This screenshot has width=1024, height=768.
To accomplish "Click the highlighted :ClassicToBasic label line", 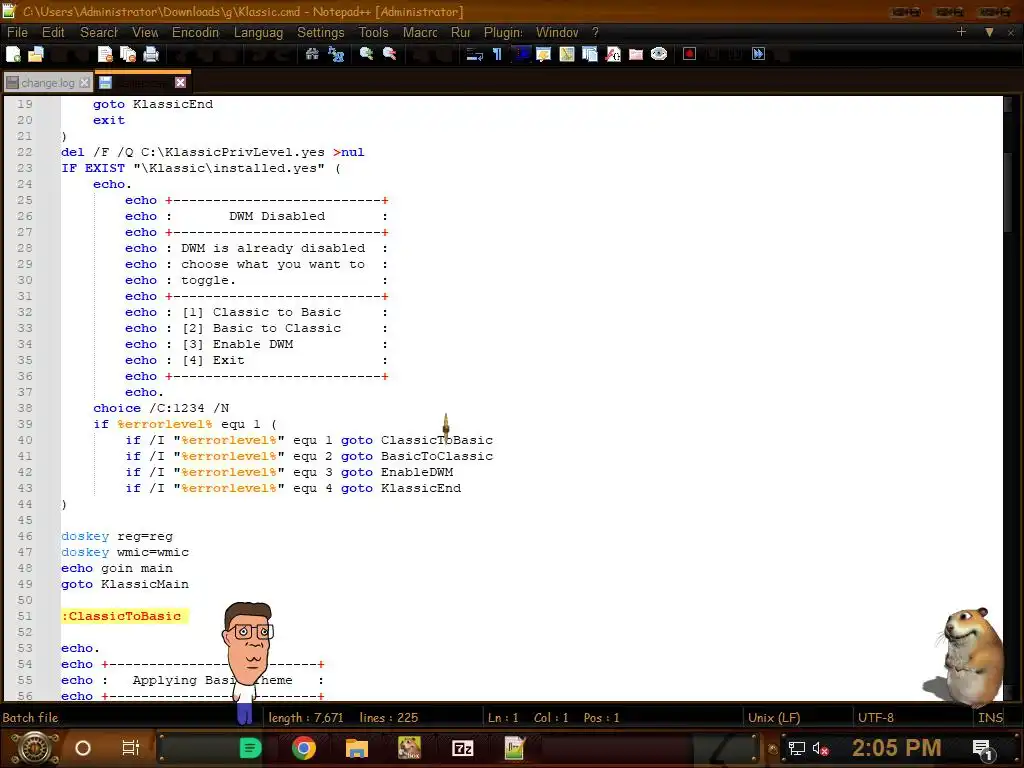I will pyautogui.click(x=124, y=616).
